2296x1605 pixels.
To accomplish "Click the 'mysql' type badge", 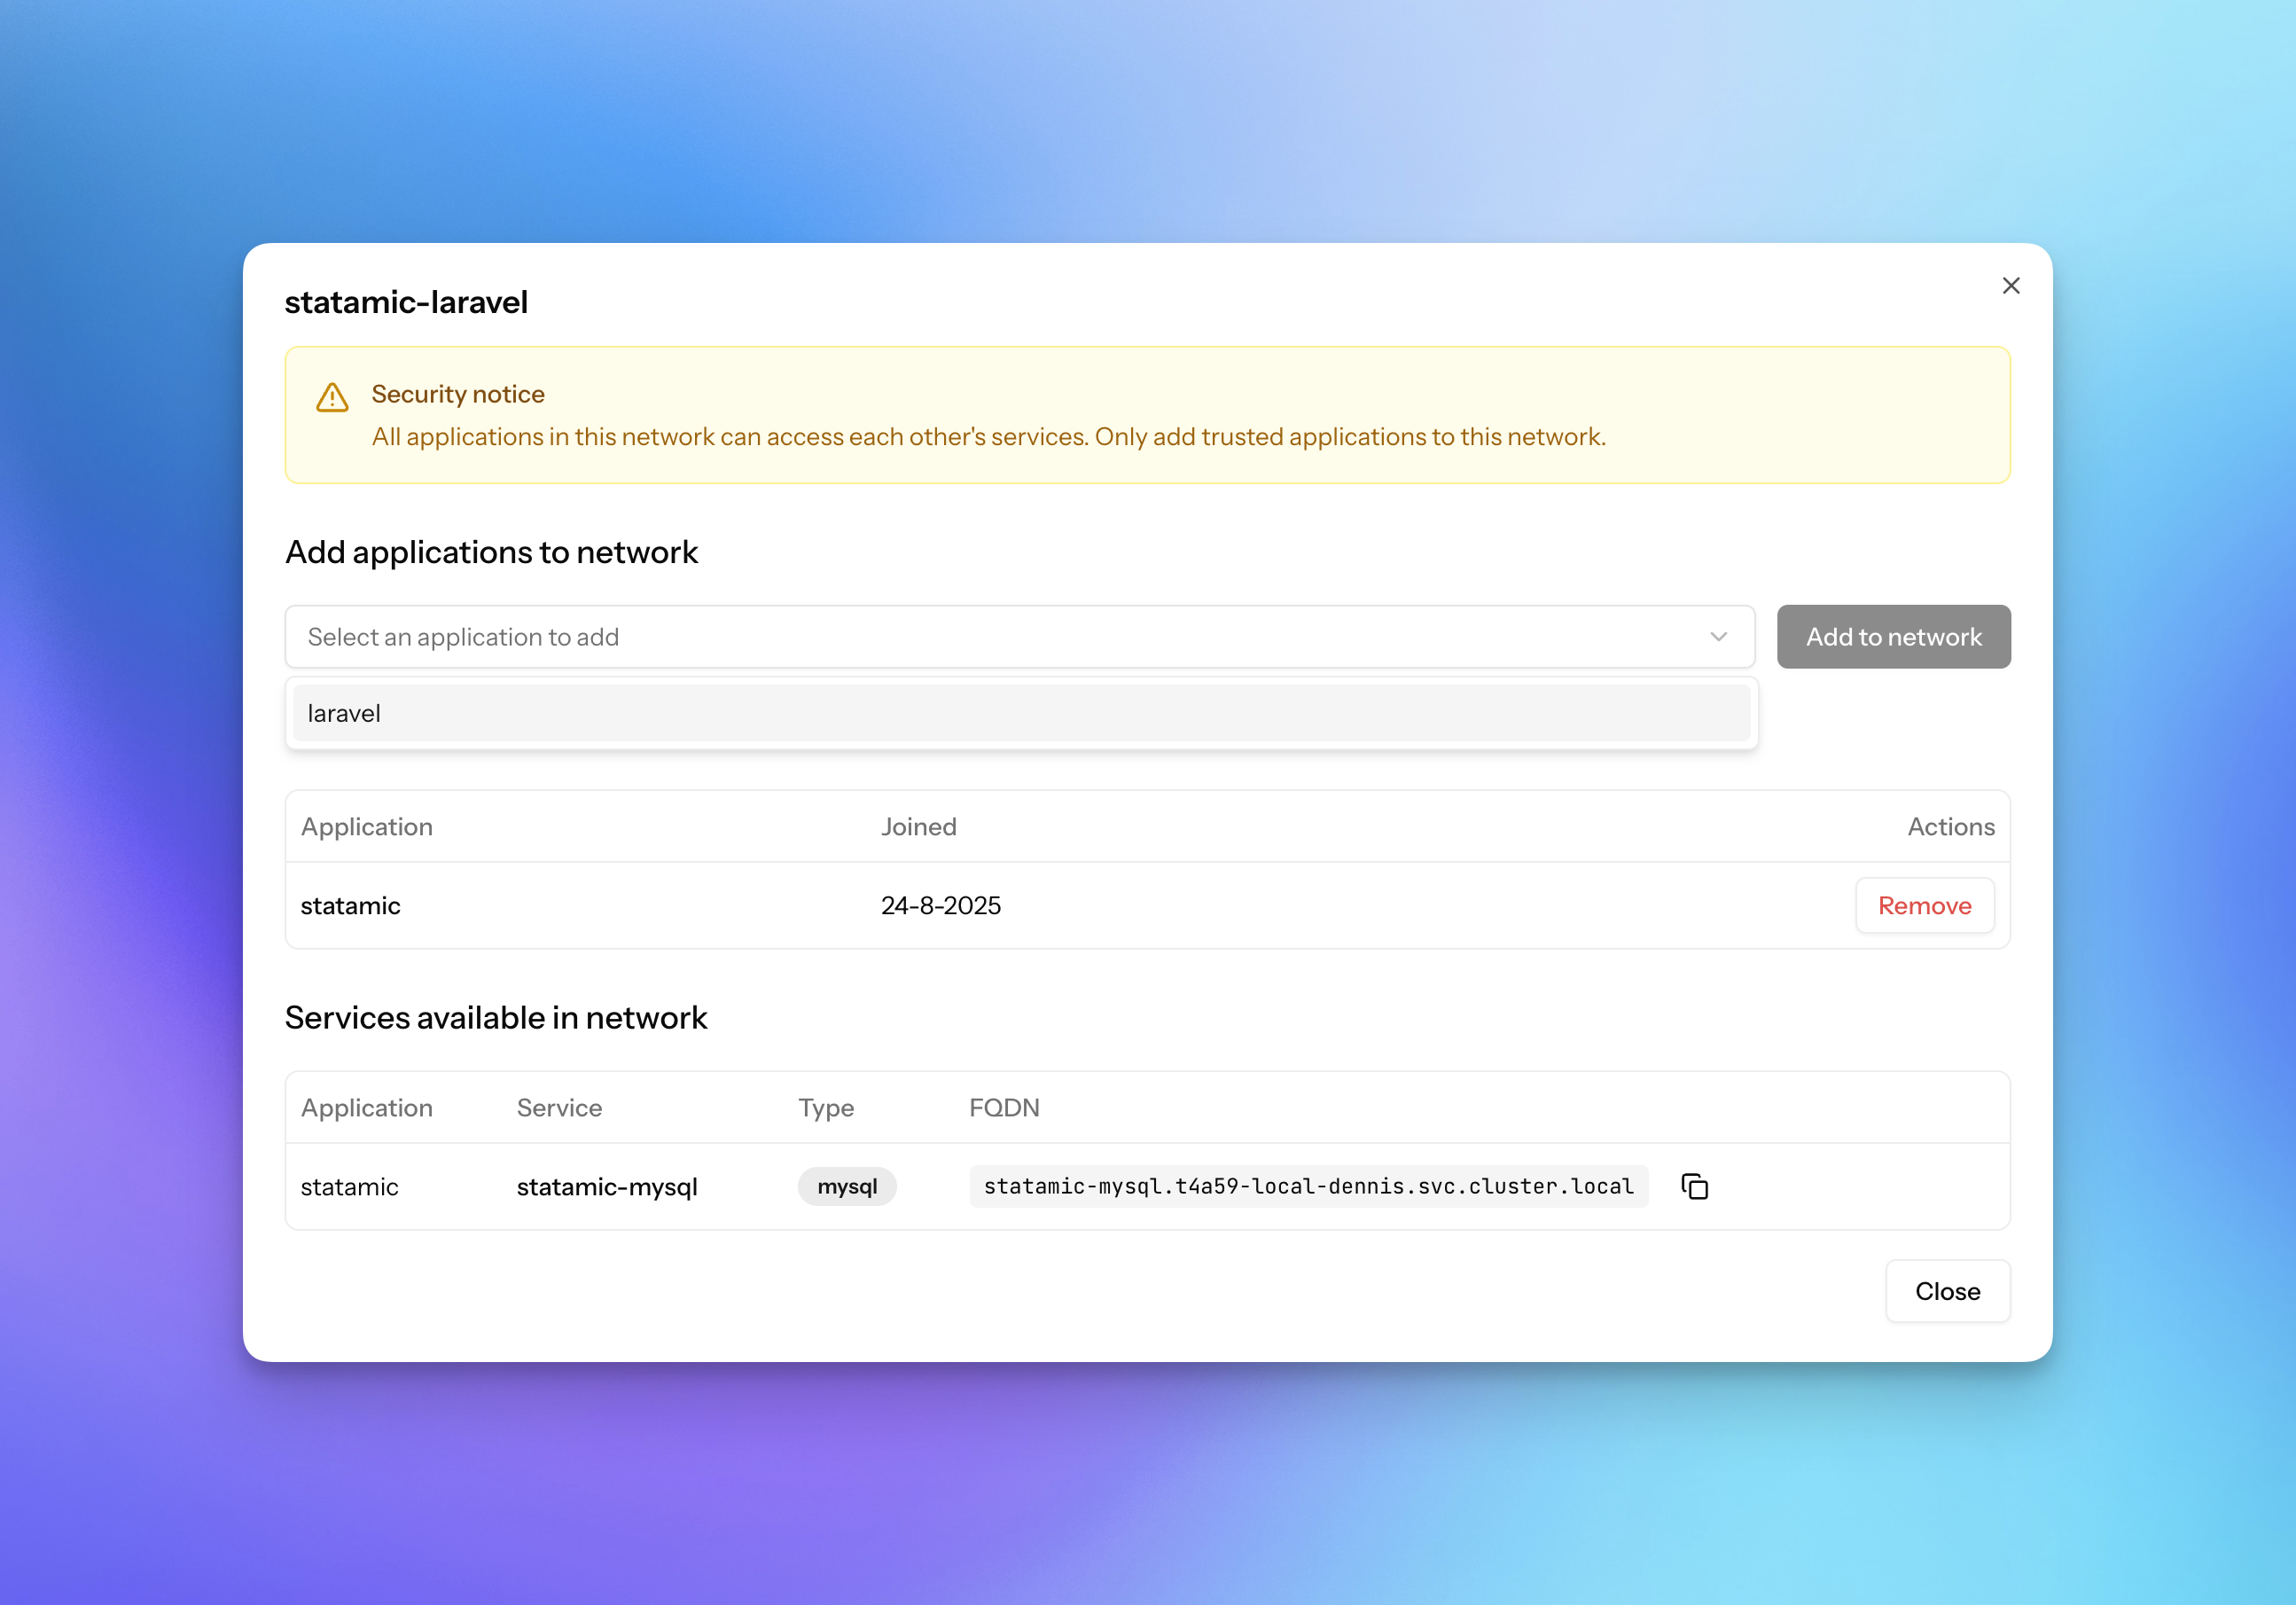I will pos(846,1186).
